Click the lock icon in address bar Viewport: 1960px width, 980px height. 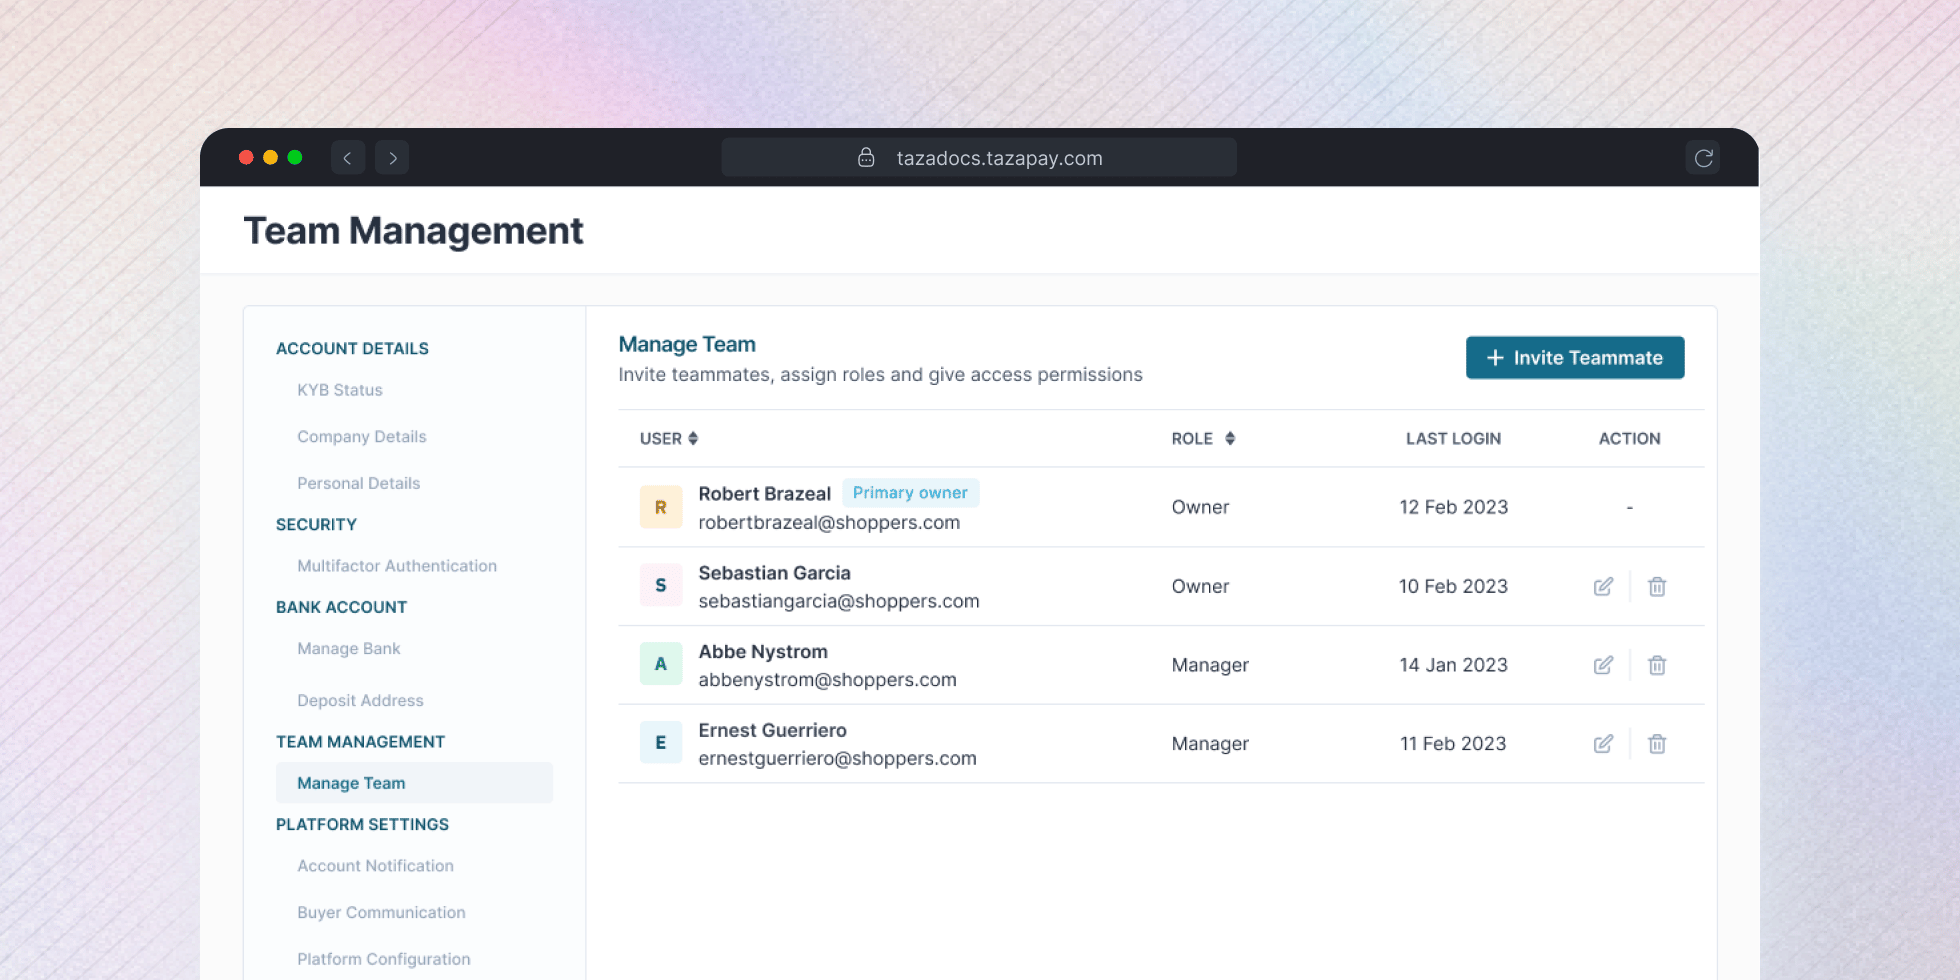tap(866, 158)
